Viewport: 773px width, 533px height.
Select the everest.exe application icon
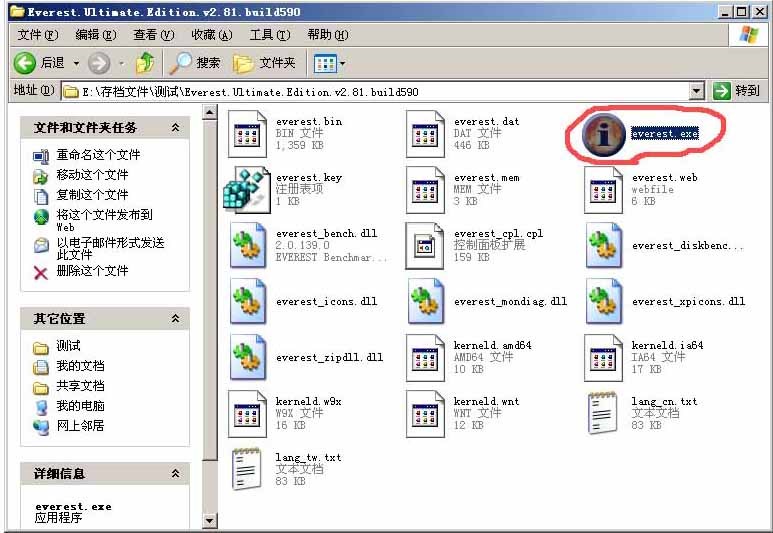603,134
